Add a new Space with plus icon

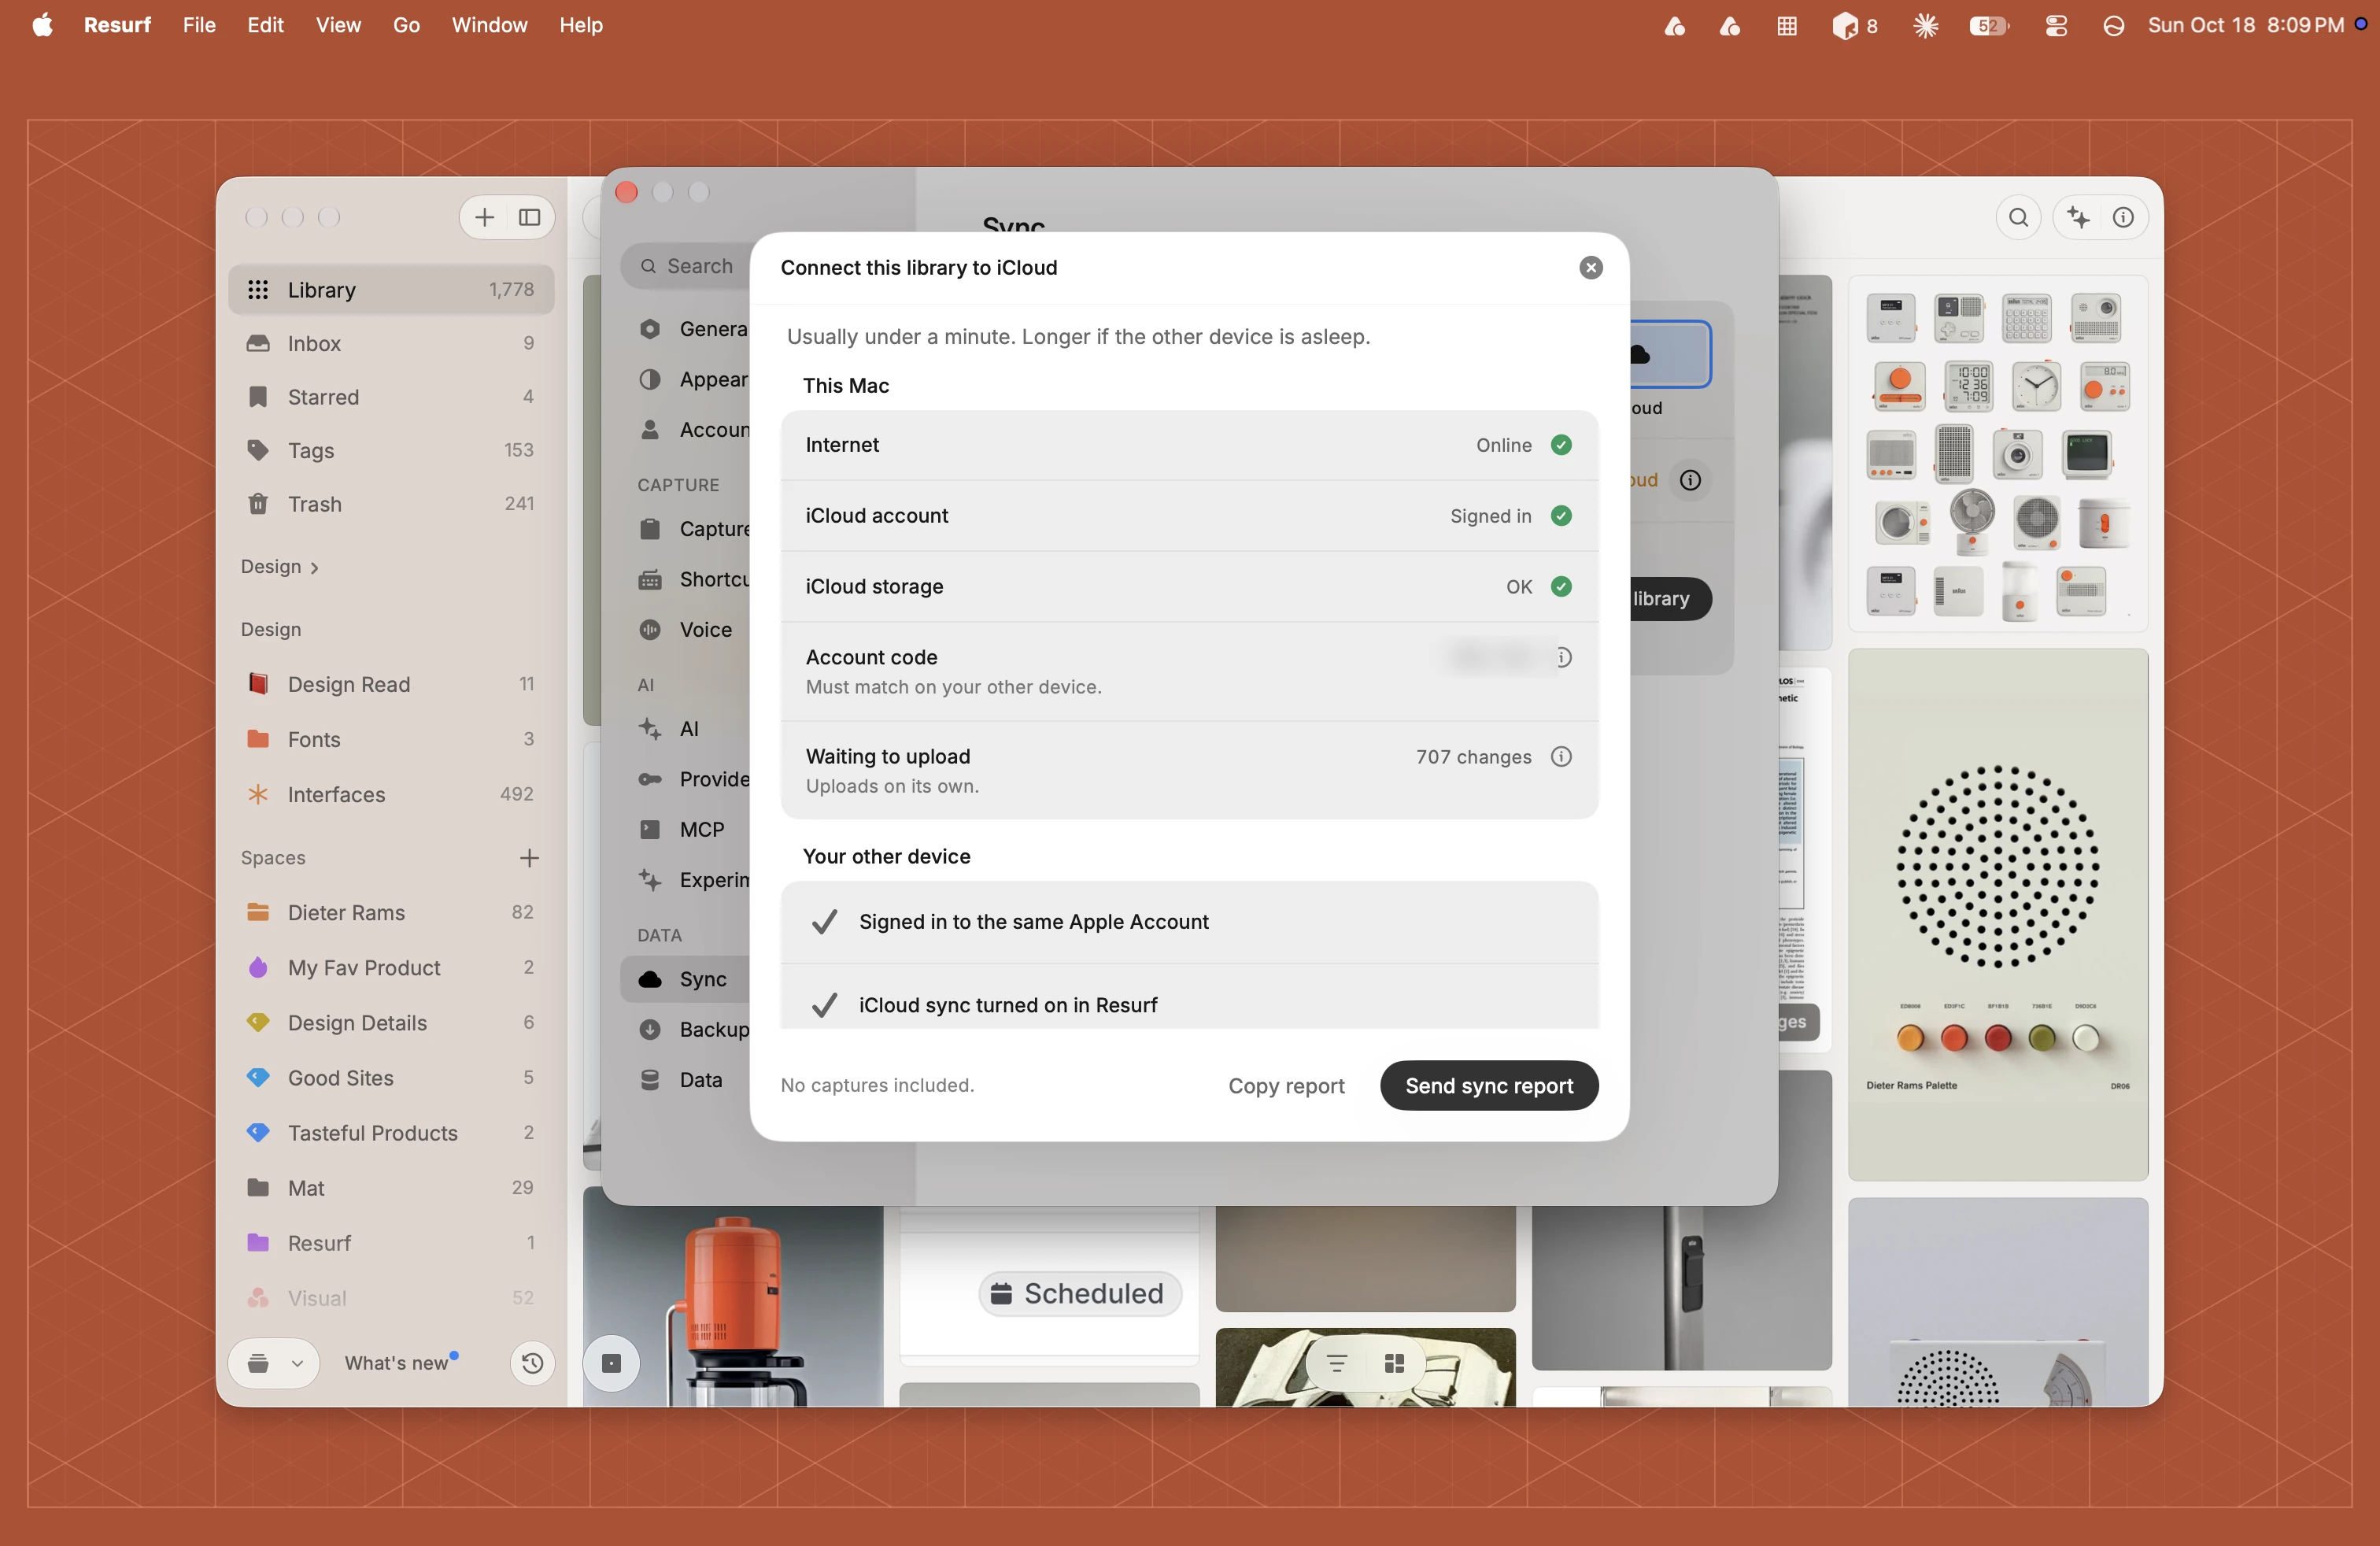(x=529, y=857)
